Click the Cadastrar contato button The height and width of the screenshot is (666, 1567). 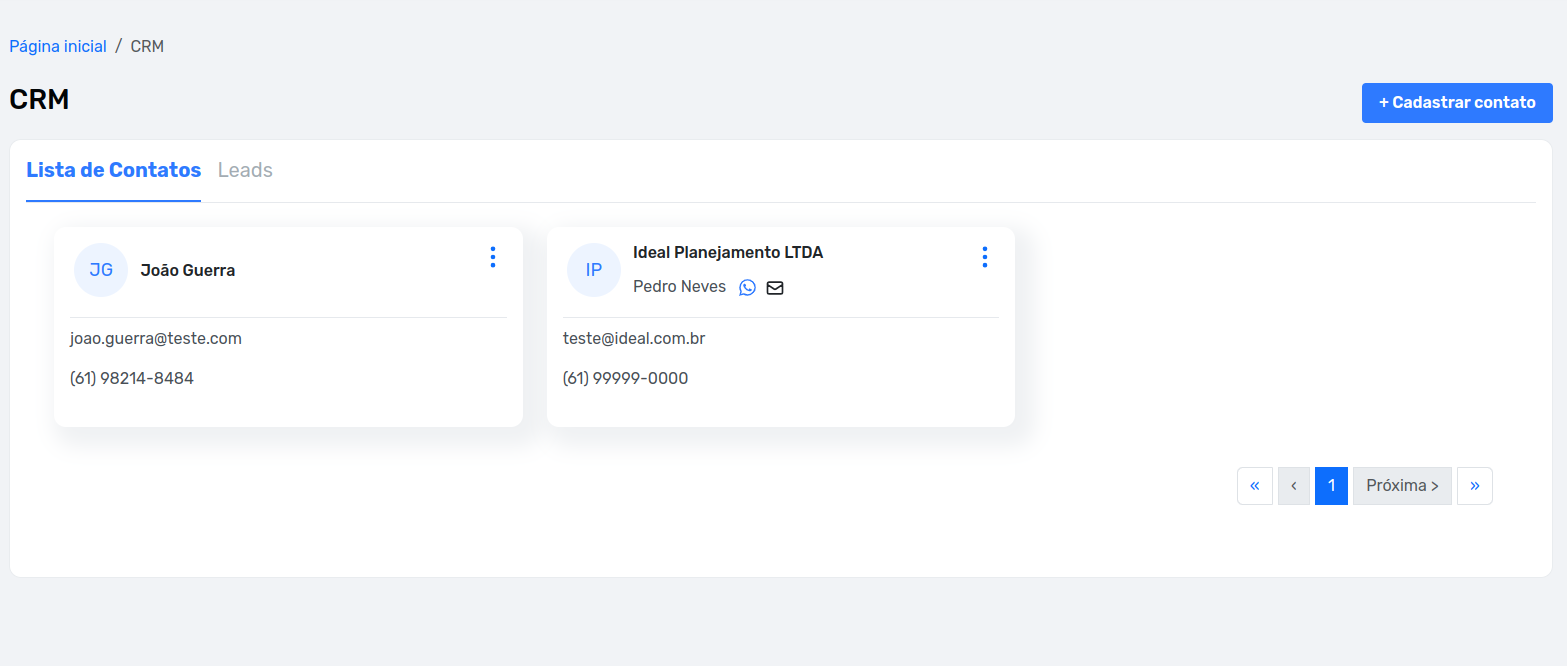coord(1457,103)
